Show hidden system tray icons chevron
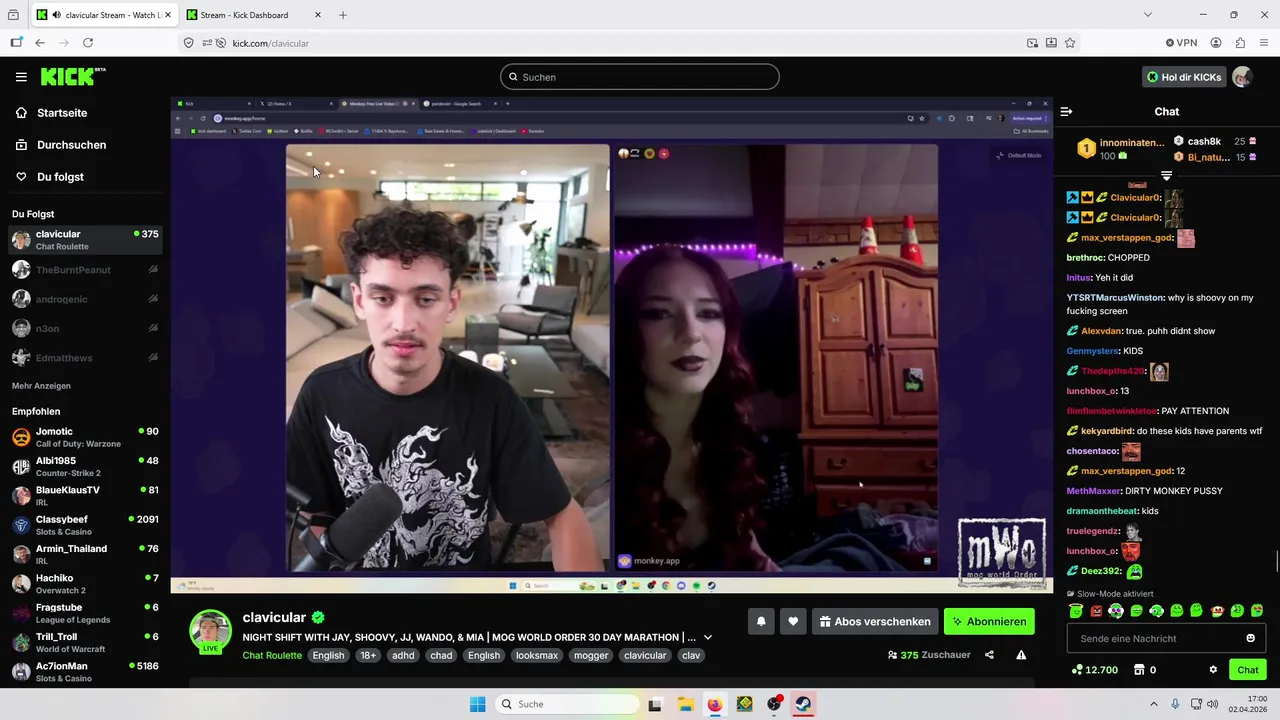This screenshot has height=720, width=1280. [1153, 704]
